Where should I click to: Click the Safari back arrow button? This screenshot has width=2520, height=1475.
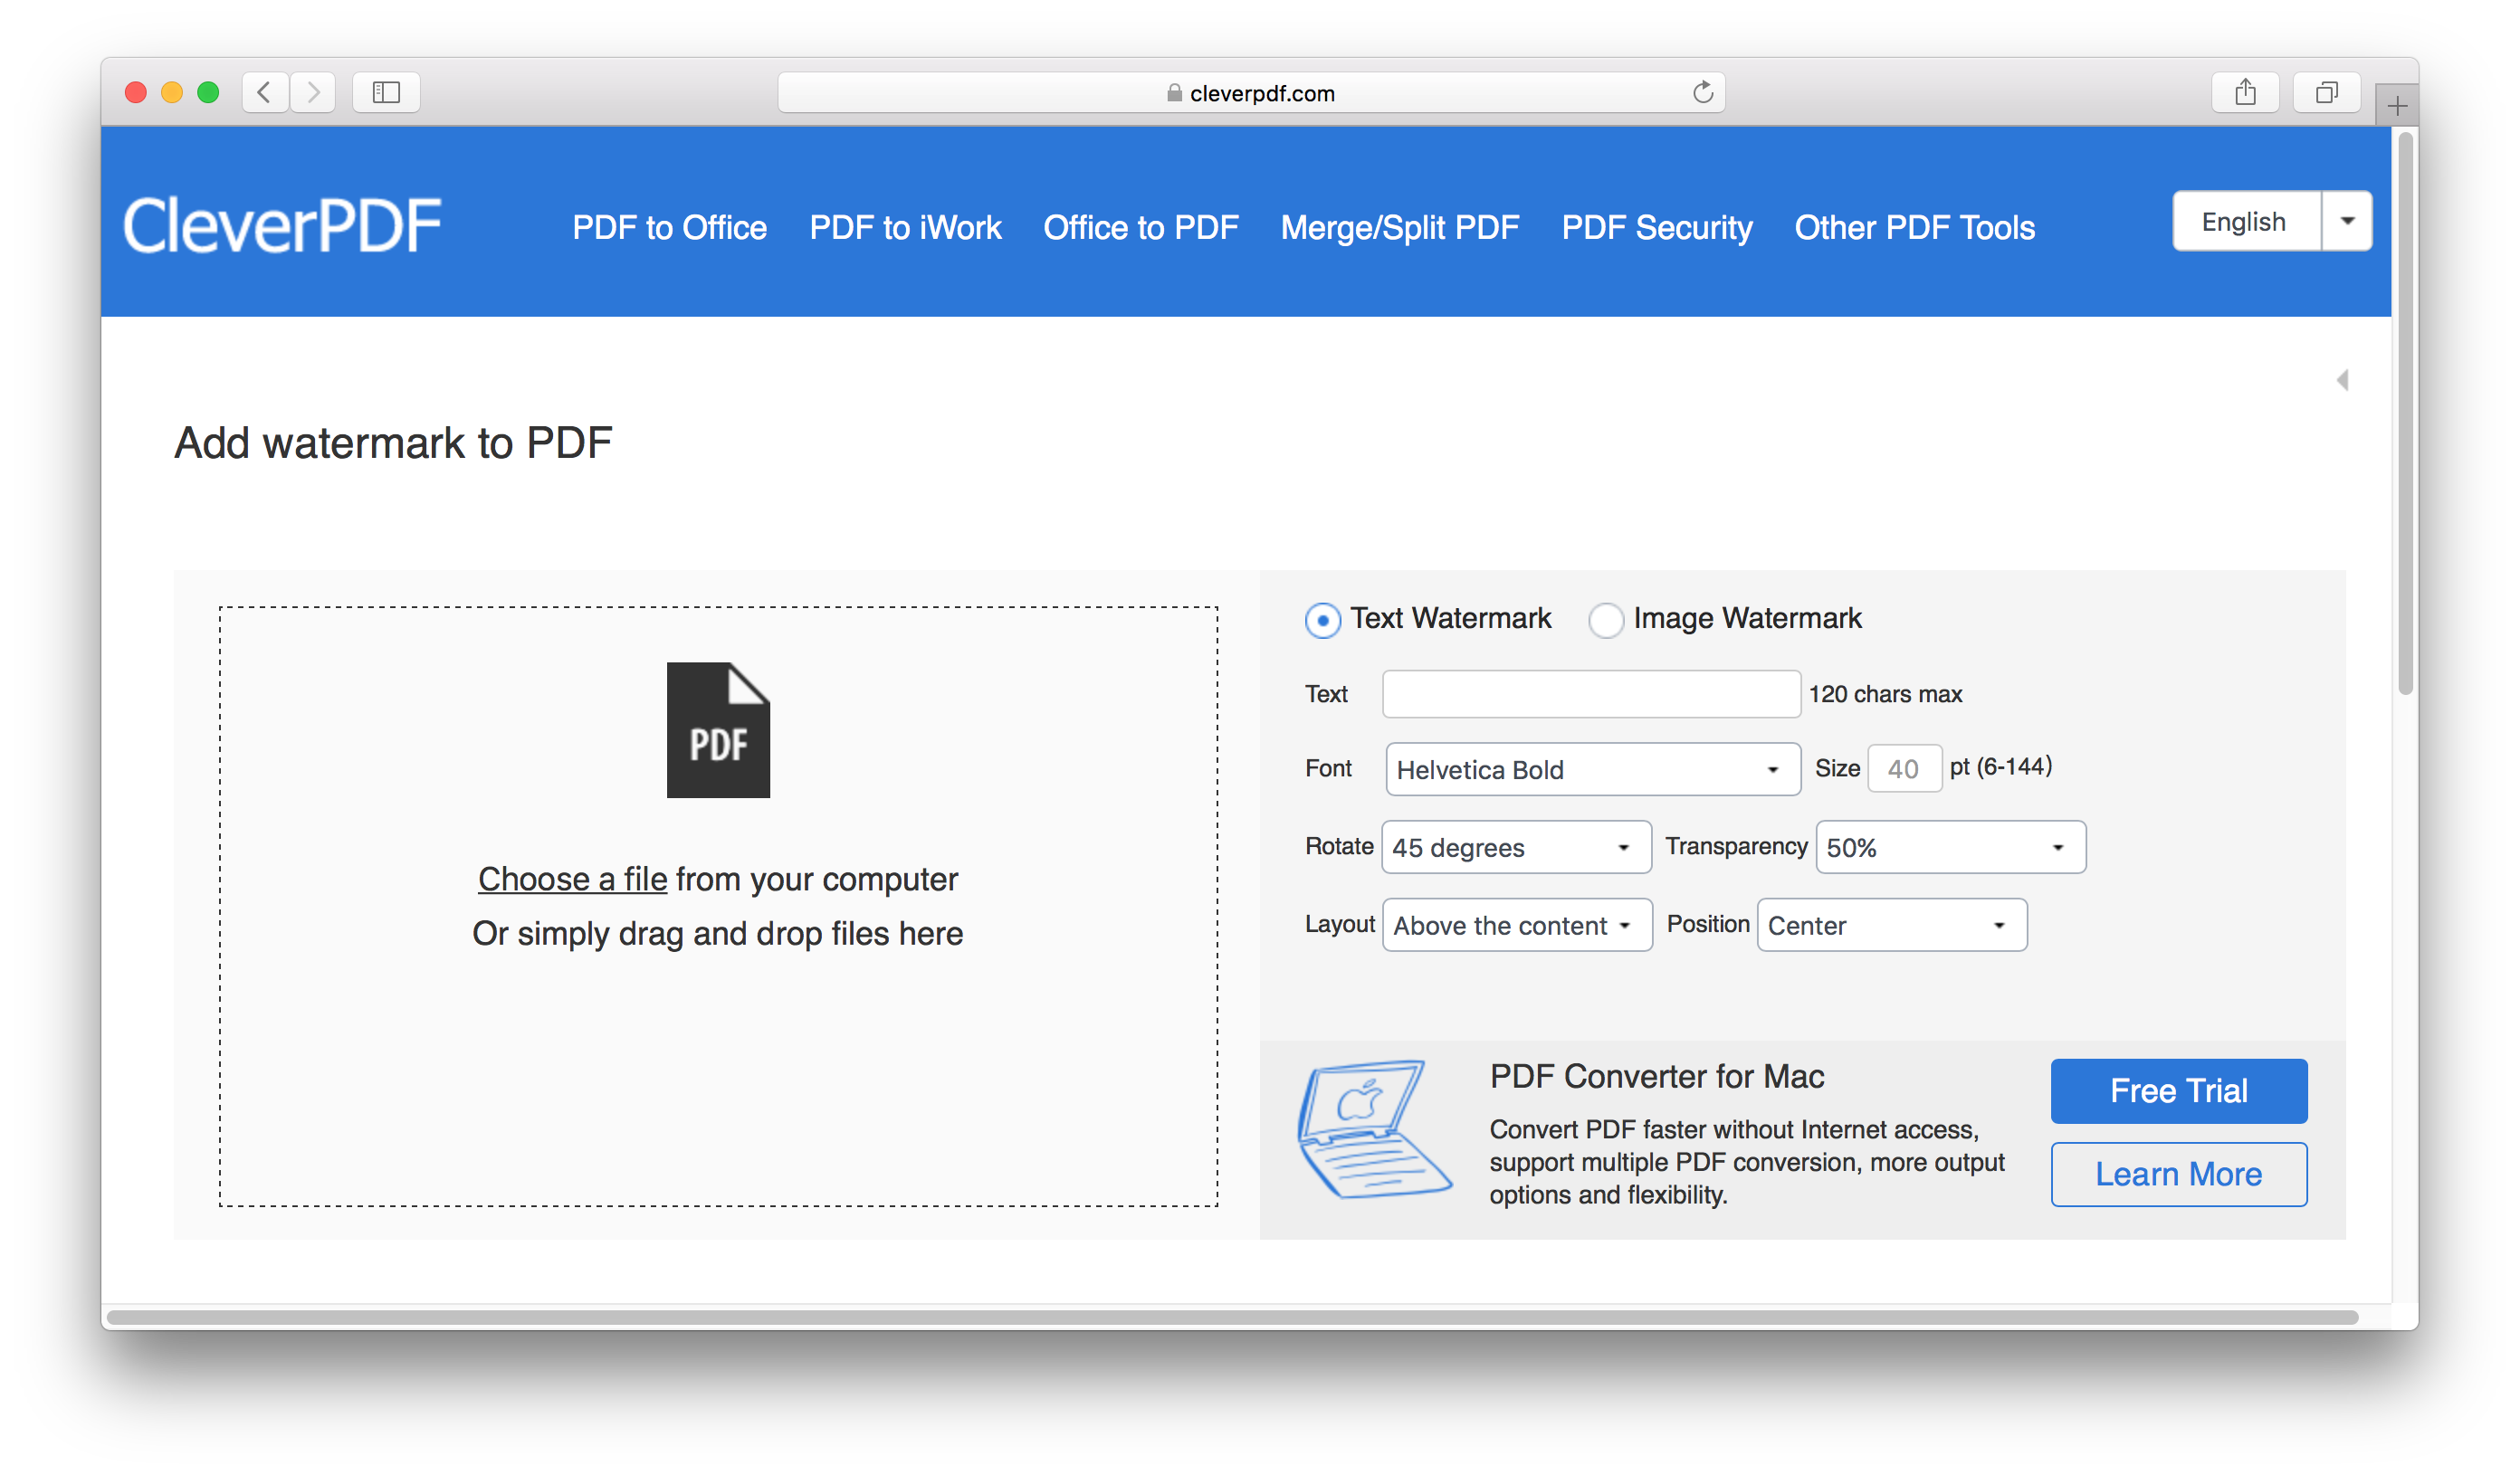tap(265, 92)
